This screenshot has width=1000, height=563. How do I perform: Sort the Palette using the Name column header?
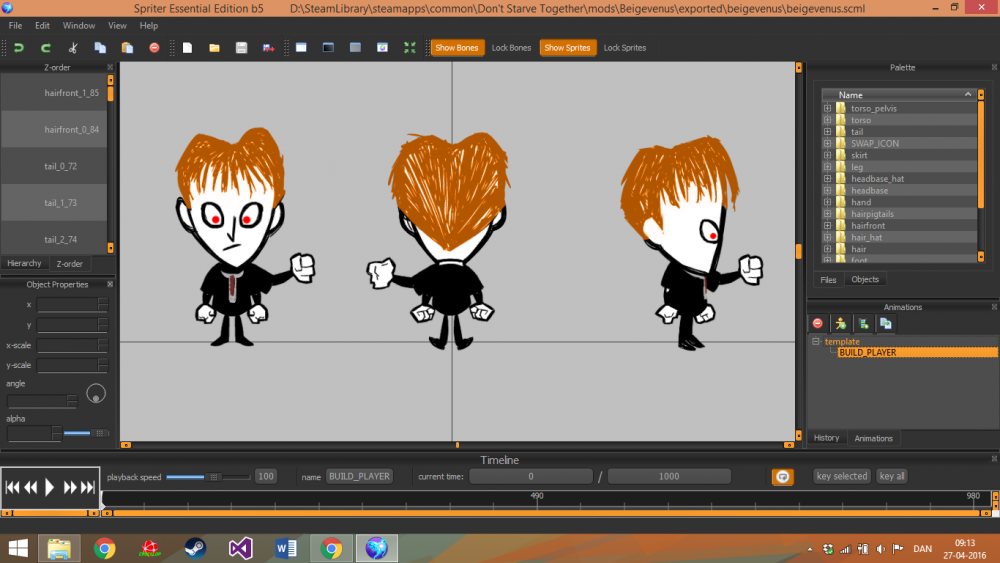899,95
